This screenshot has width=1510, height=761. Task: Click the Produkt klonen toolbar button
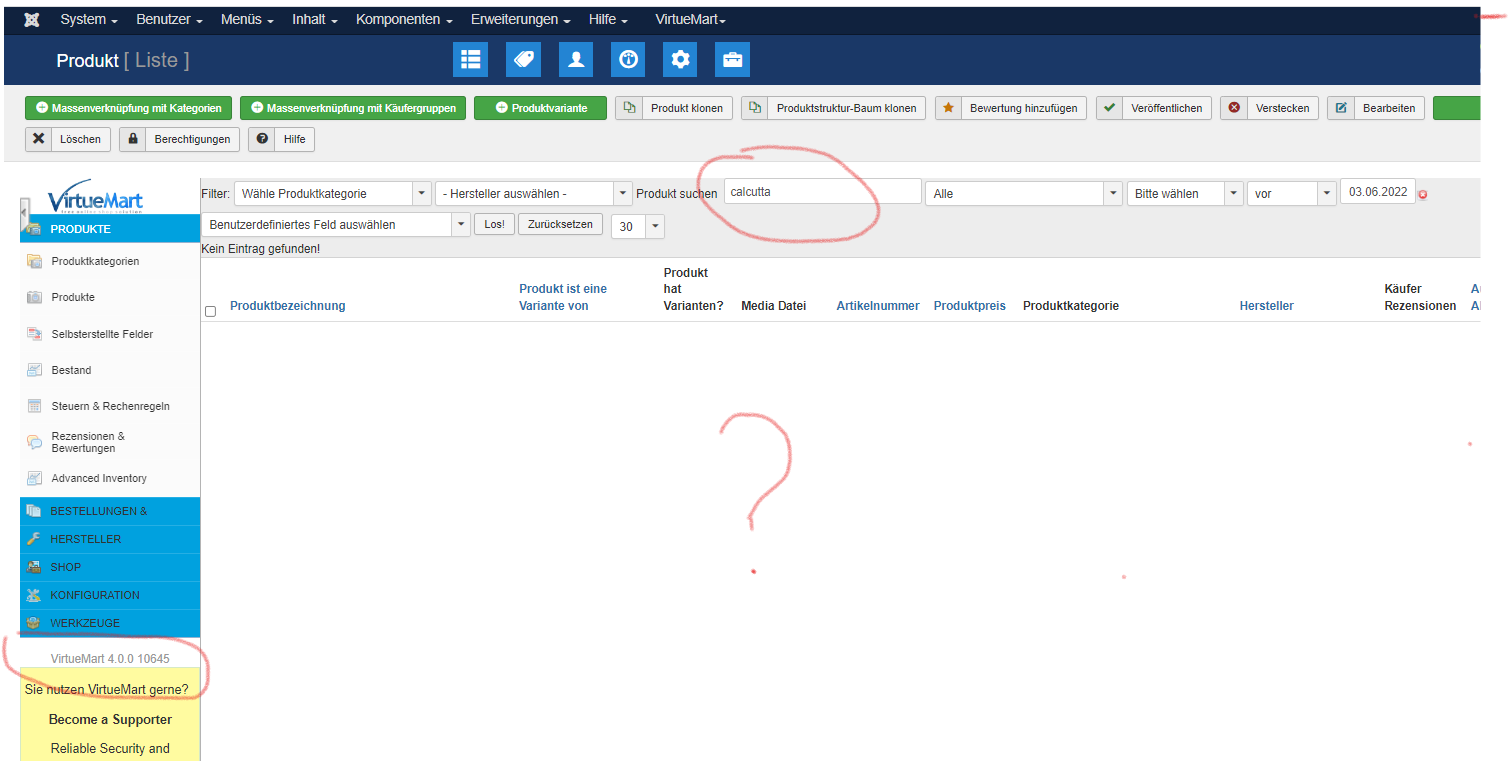coord(675,108)
